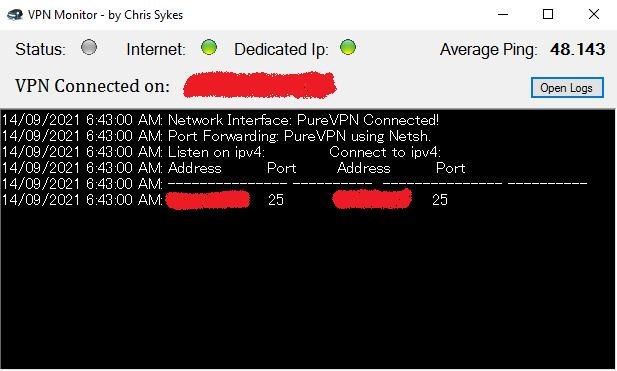
Task: Select the Average Ping value 48.143
Action: pos(578,49)
